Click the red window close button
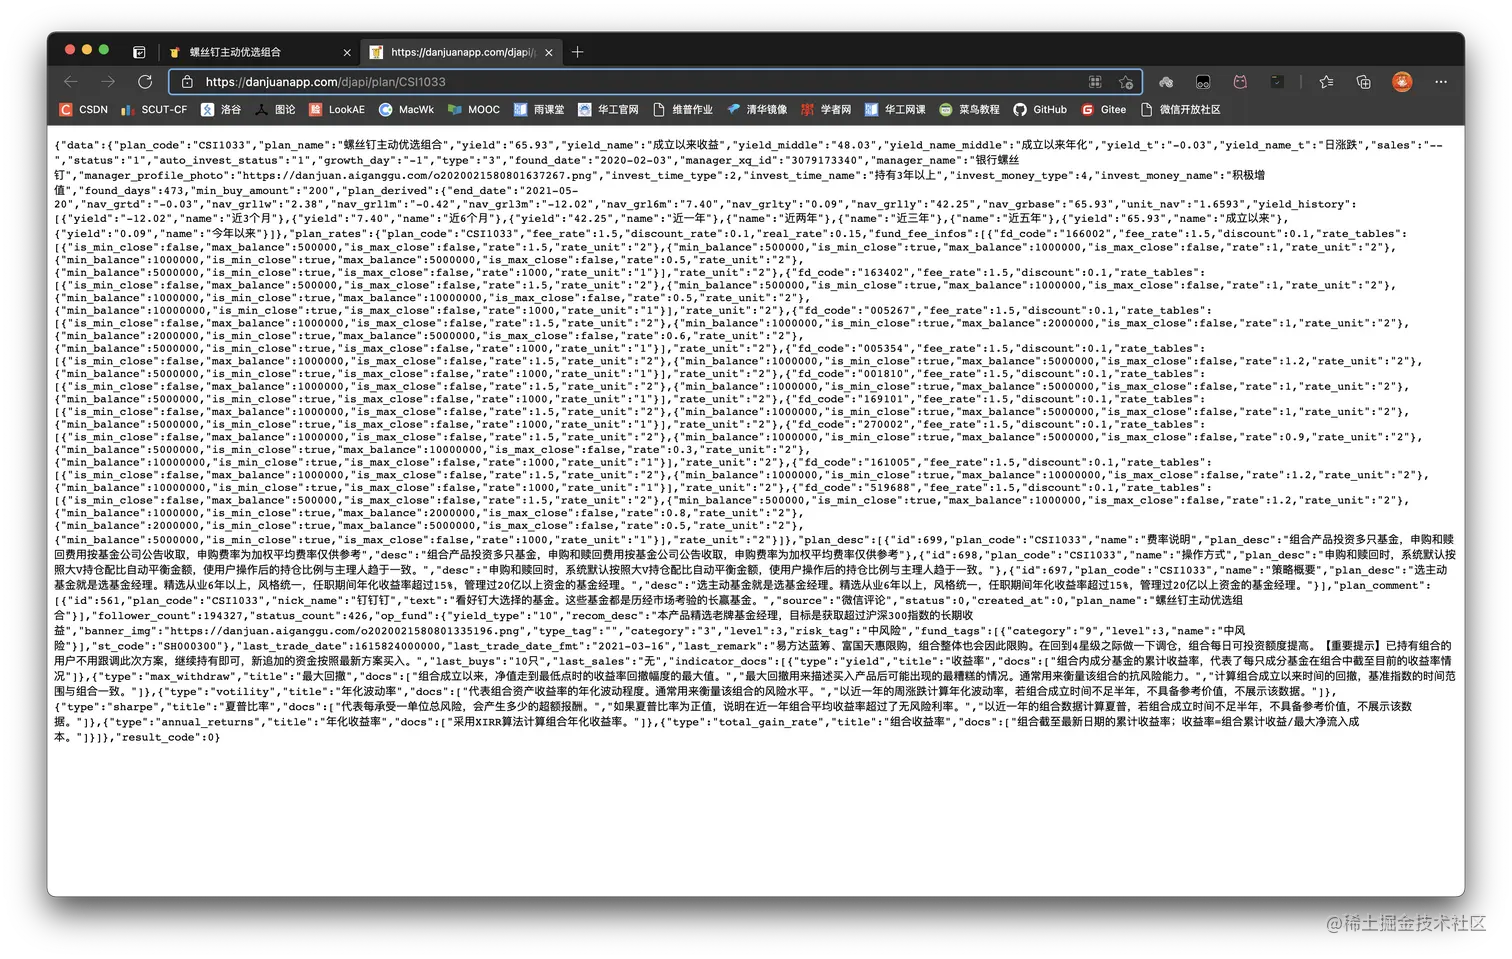This screenshot has width=1512, height=959. click(x=70, y=50)
